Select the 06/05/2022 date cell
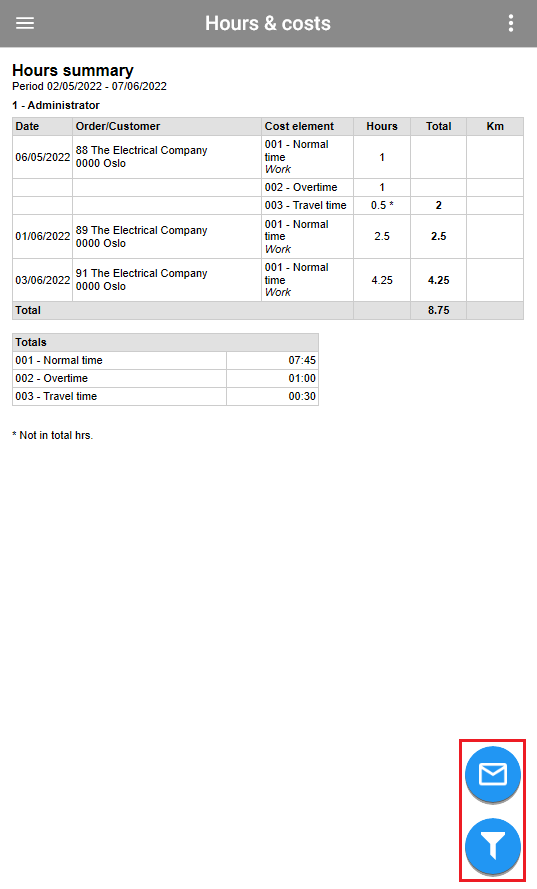537x889 pixels. click(43, 157)
